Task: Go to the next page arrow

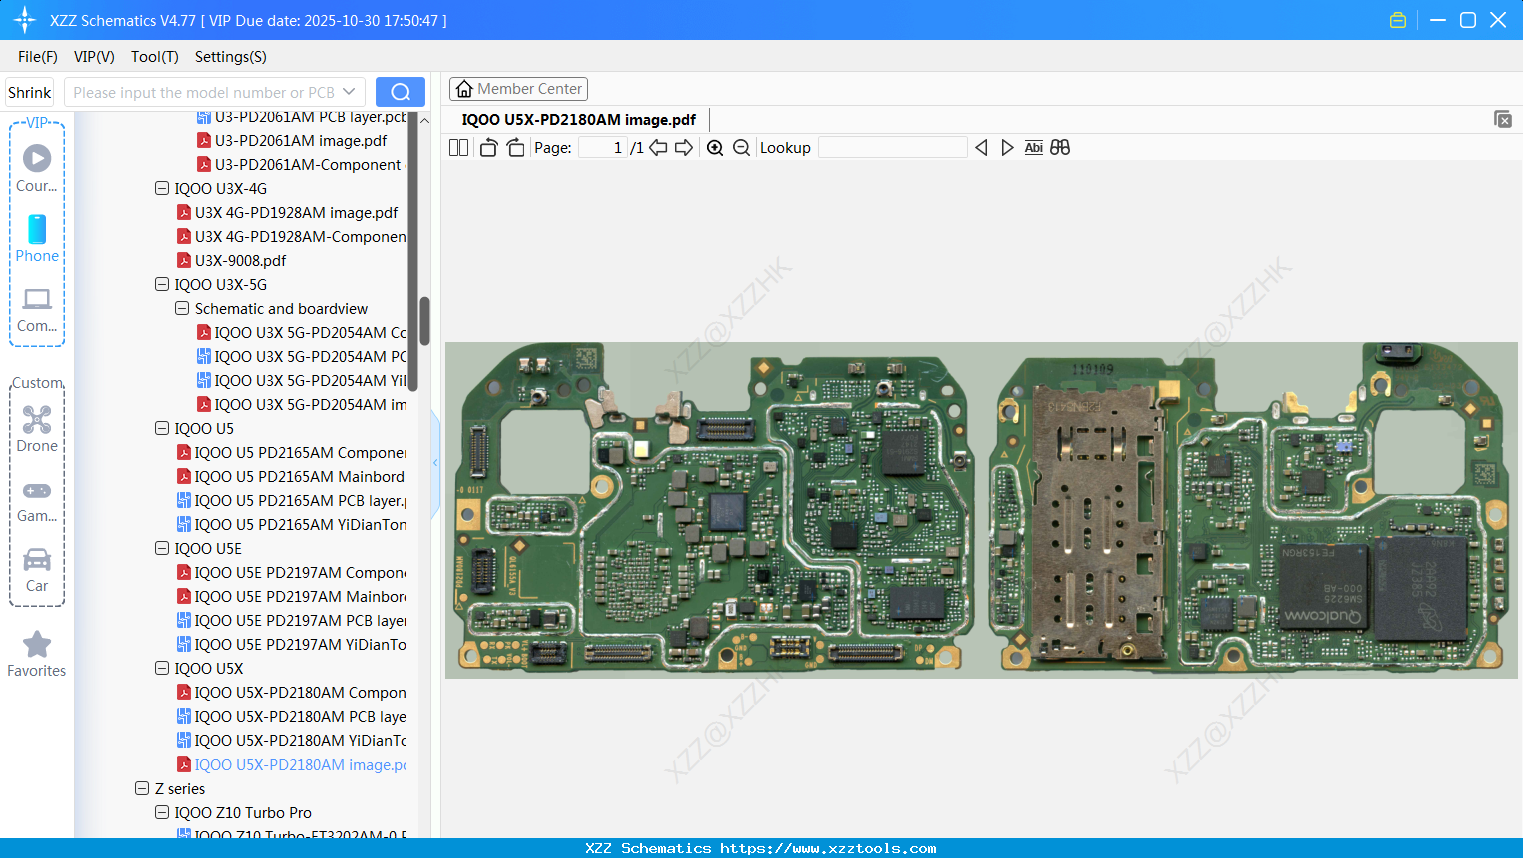Action: pyautogui.click(x=683, y=147)
